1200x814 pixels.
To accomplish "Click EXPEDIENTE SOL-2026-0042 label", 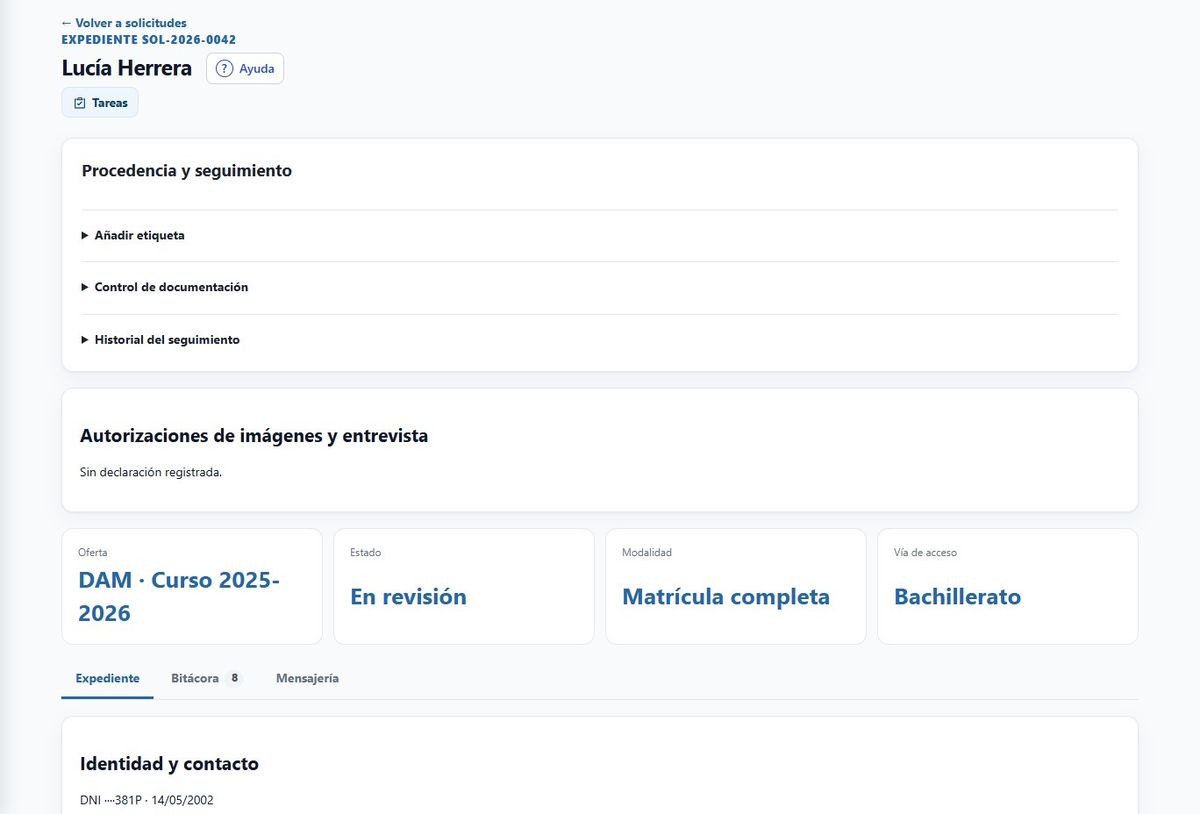I will point(149,40).
